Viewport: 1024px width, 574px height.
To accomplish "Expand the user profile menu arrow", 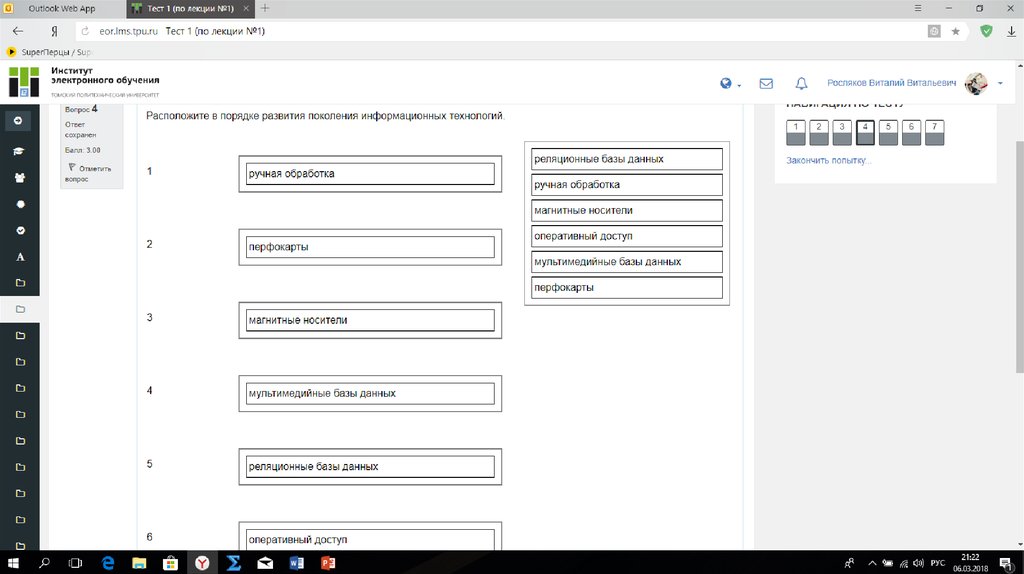I will click(x=1000, y=84).
